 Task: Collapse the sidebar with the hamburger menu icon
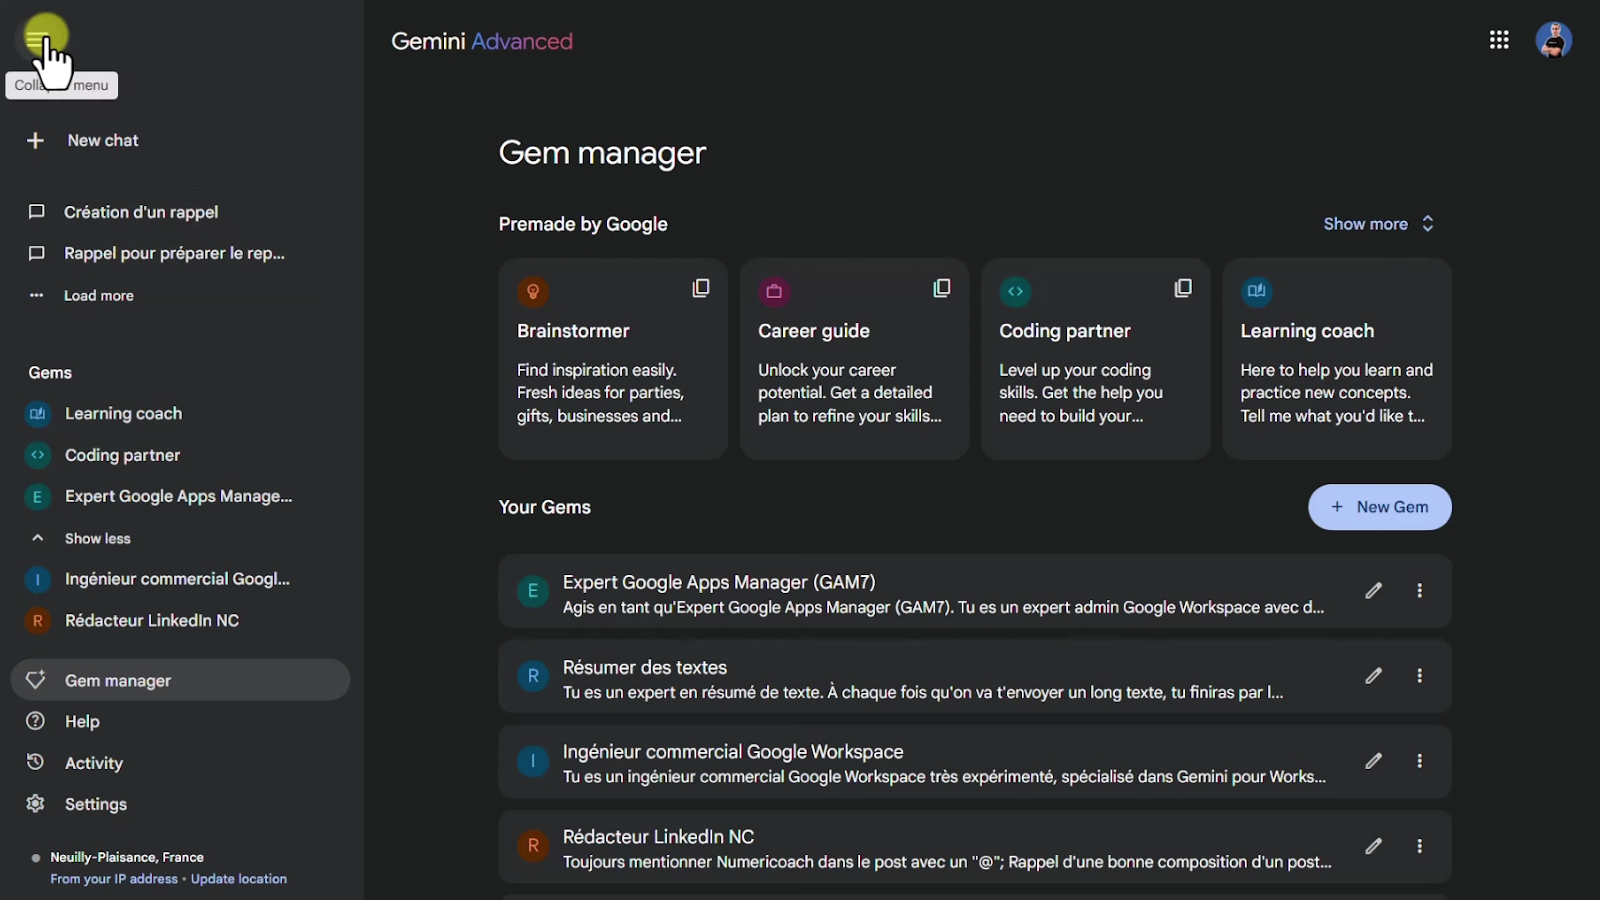click(37, 40)
